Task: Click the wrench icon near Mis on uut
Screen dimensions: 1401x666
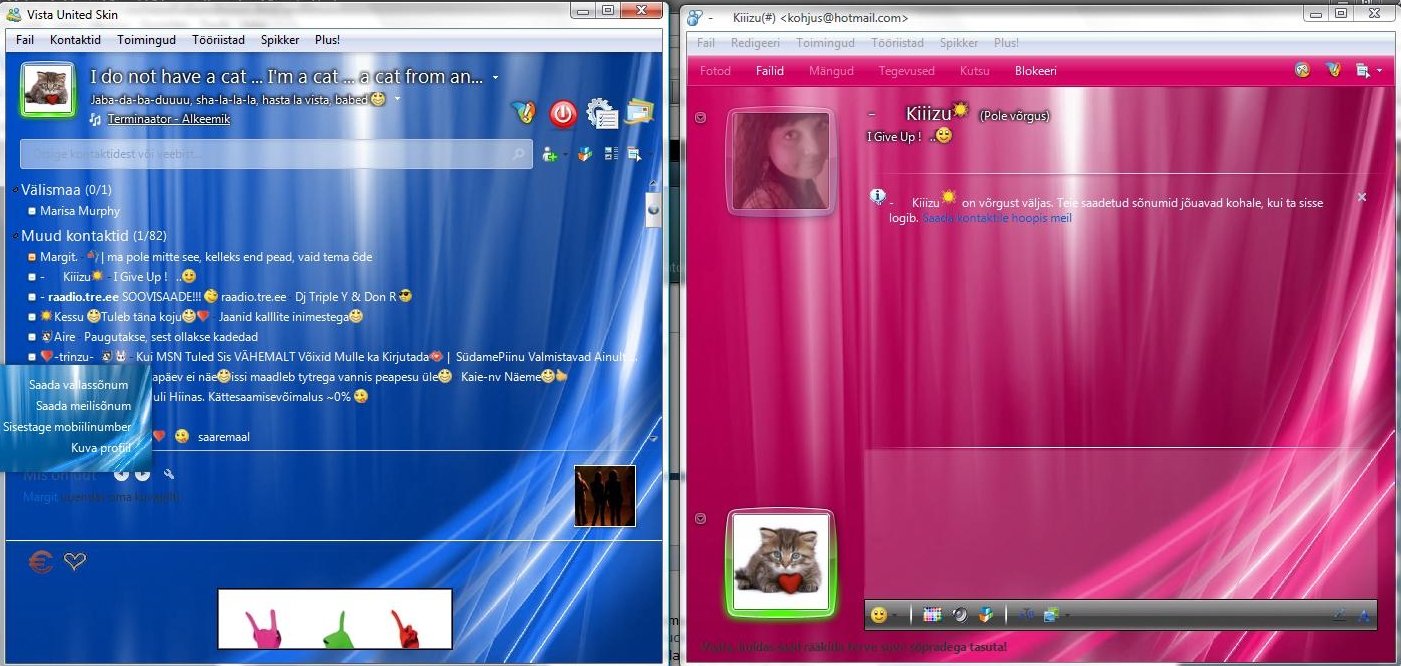Action: point(169,474)
